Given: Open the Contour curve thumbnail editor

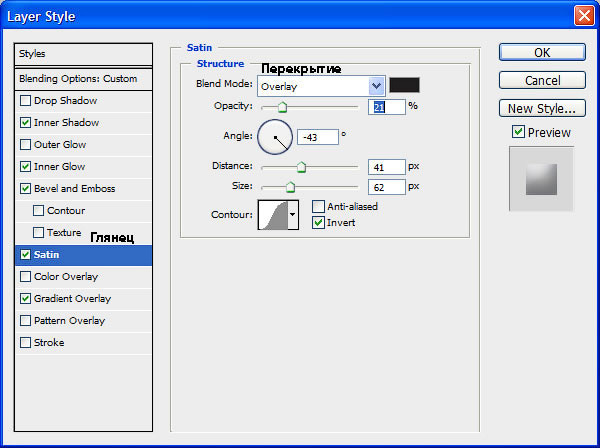Looking at the screenshot, I should pyautogui.click(x=273, y=215).
